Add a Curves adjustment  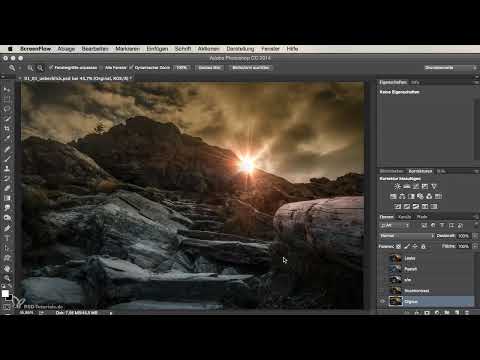tap(416, 186)
